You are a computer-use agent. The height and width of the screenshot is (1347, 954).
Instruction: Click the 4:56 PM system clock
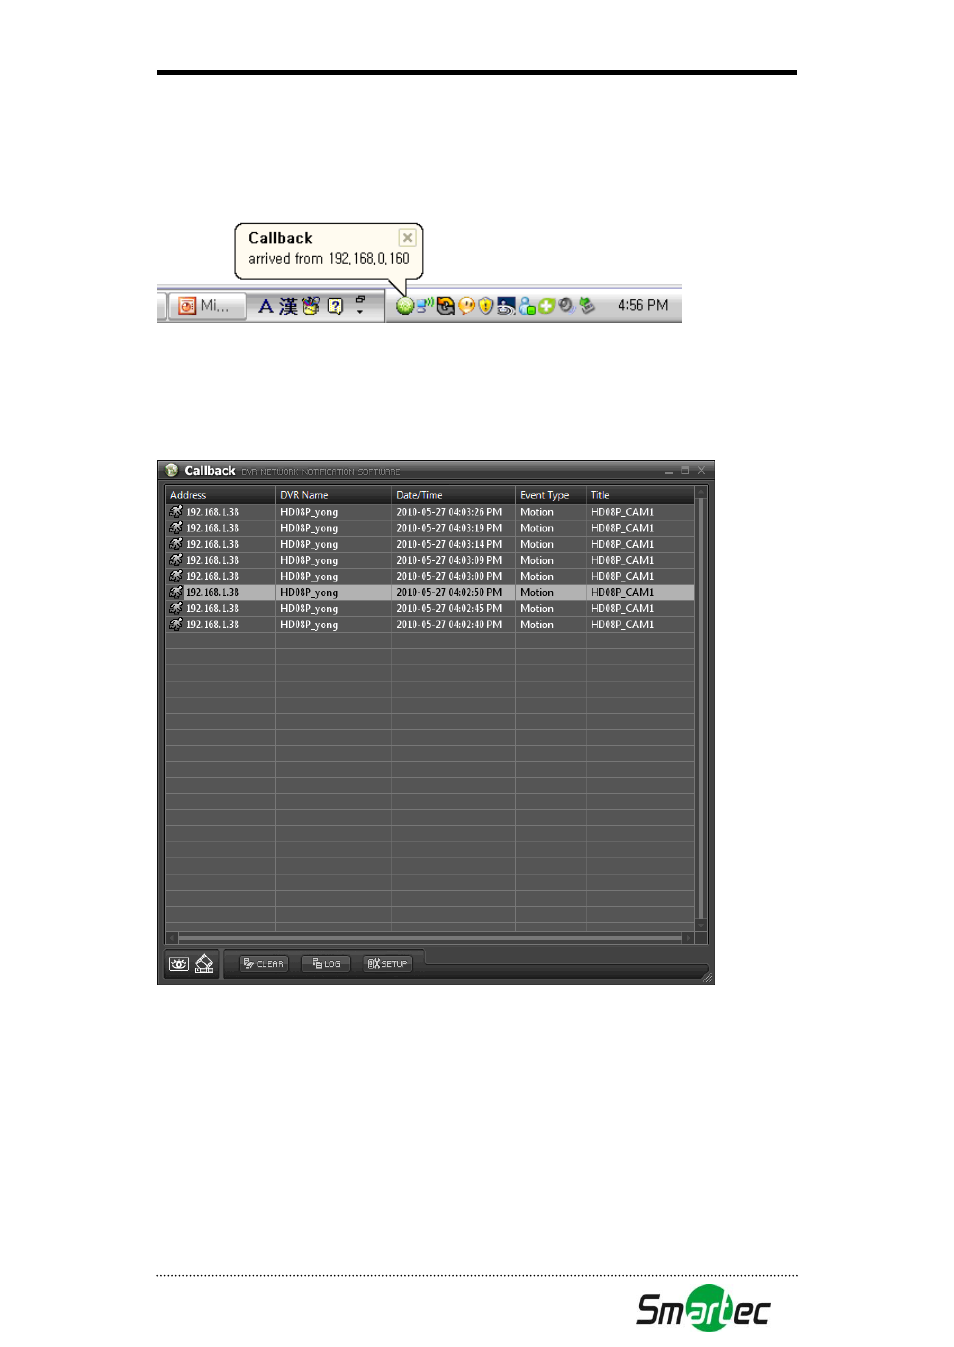tap(643, 306)
